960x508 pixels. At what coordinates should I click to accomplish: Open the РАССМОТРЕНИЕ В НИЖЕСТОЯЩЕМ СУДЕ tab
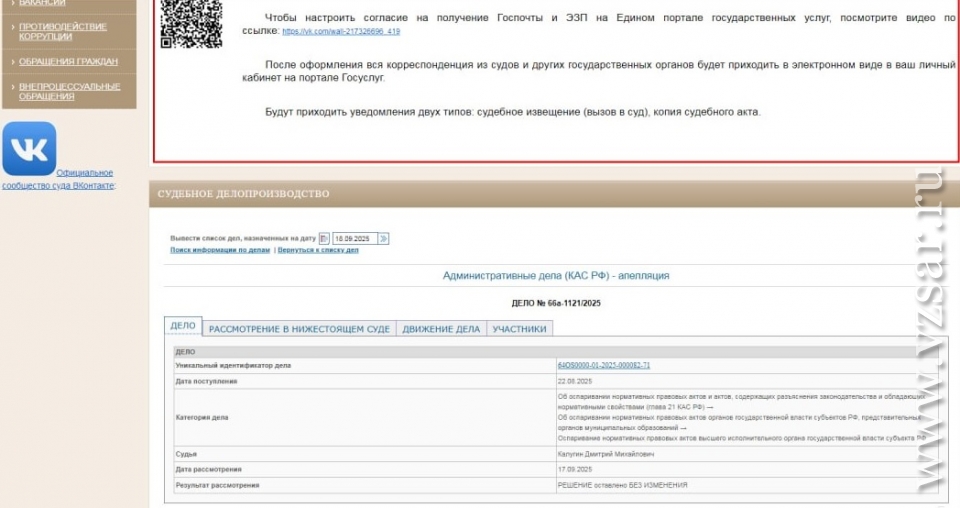(299, 329)
